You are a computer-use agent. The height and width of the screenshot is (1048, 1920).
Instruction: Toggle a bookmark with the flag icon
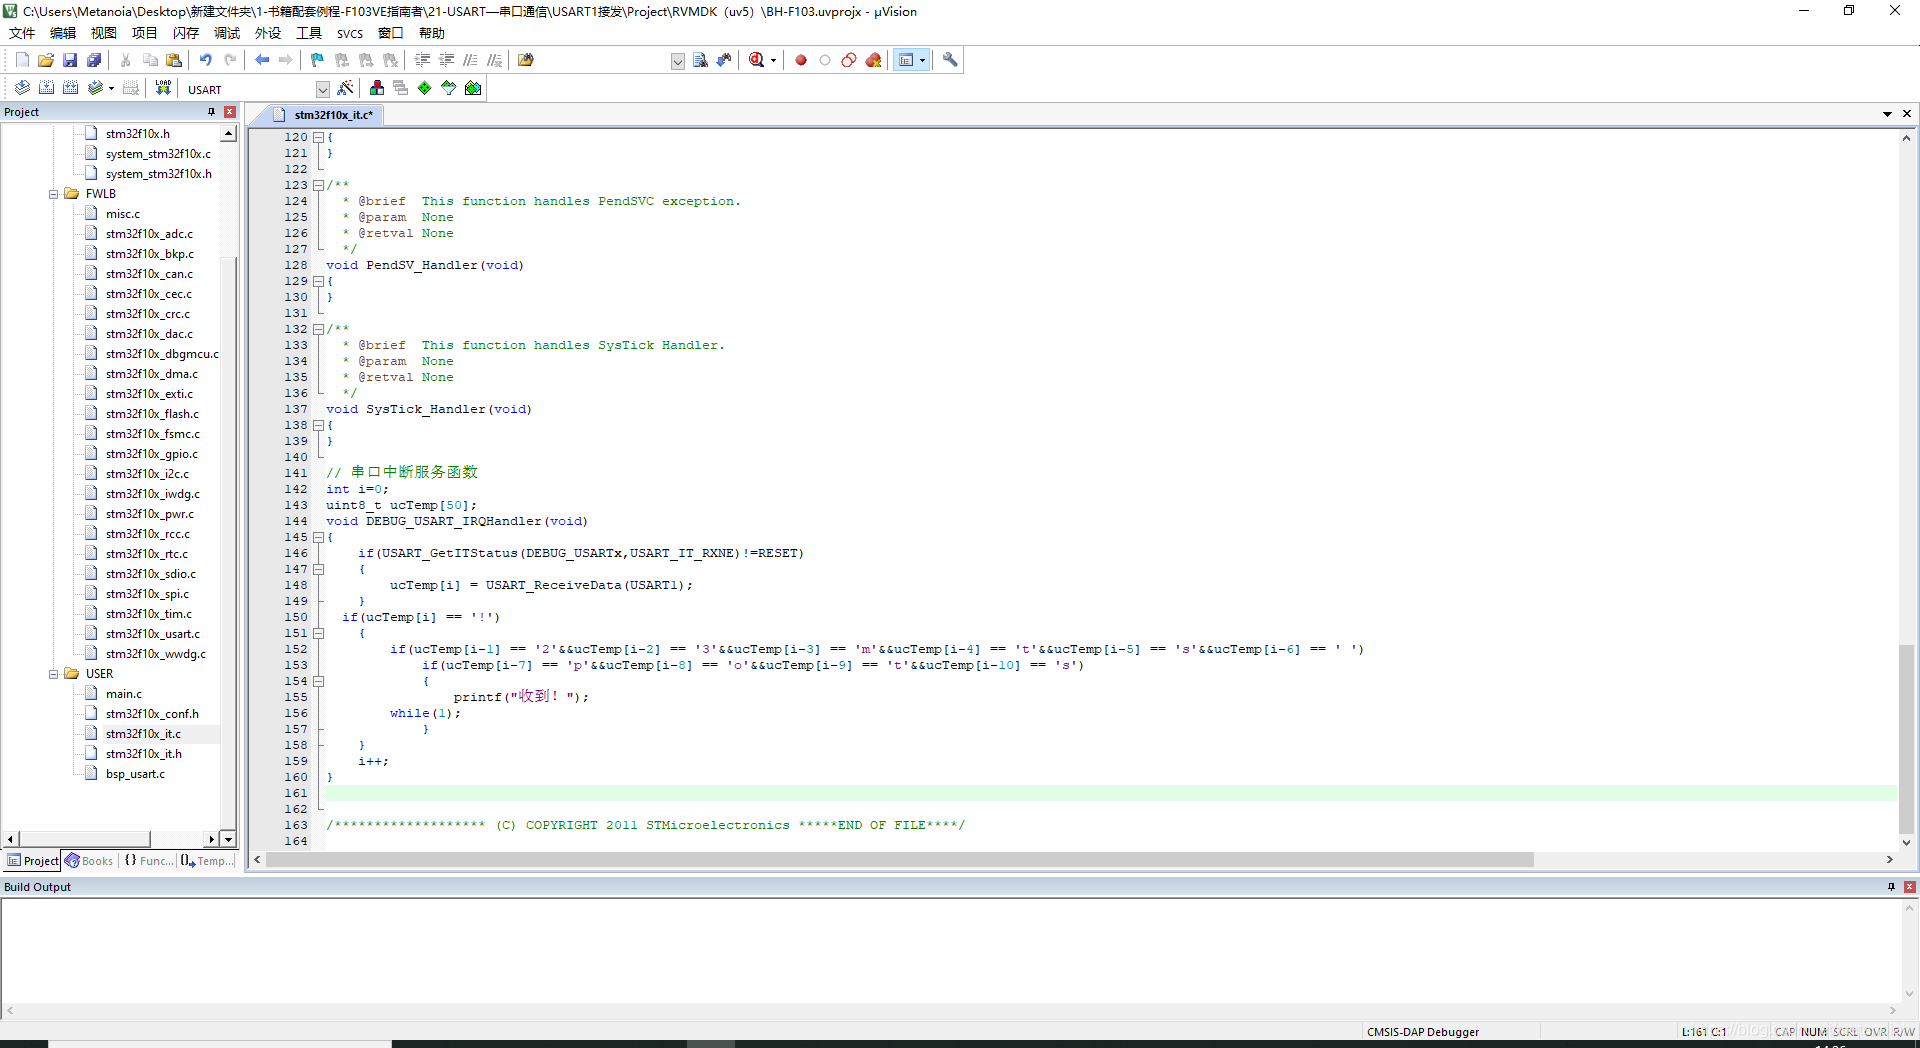(x=317, y=60)
